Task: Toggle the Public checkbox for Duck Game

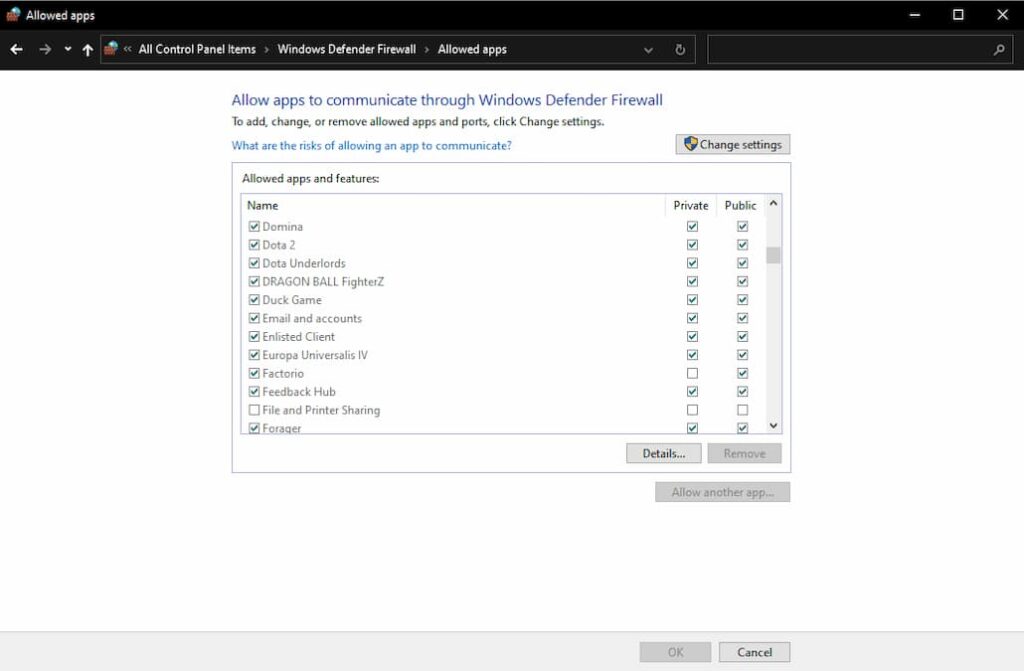Action: click(742, 299)
